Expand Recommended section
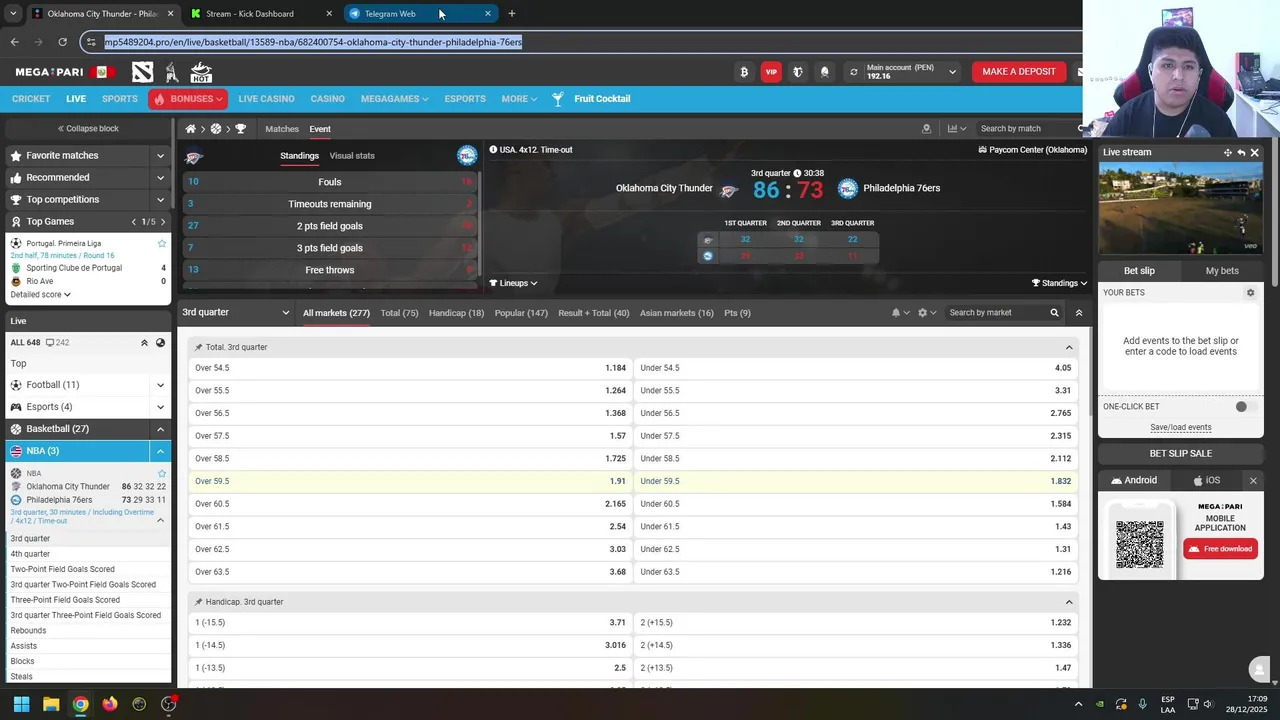The image size is (1280, 720). [x=160, y=178]
